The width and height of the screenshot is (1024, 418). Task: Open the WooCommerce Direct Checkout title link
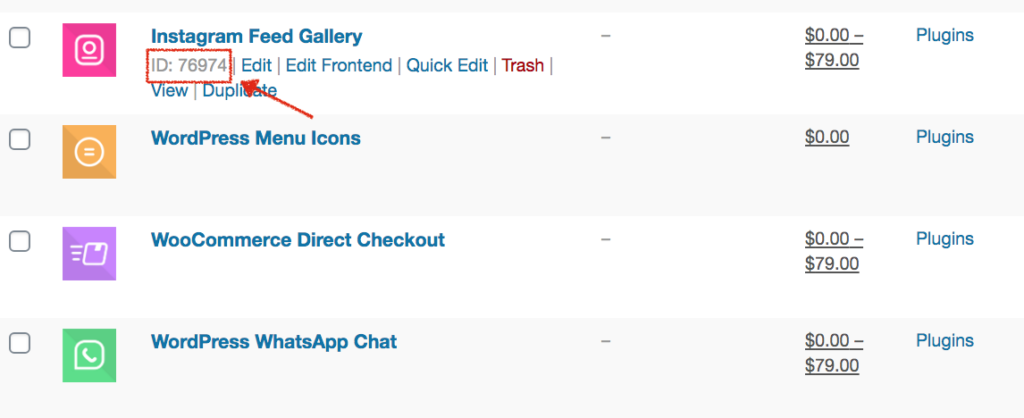[x=298, y=240]
